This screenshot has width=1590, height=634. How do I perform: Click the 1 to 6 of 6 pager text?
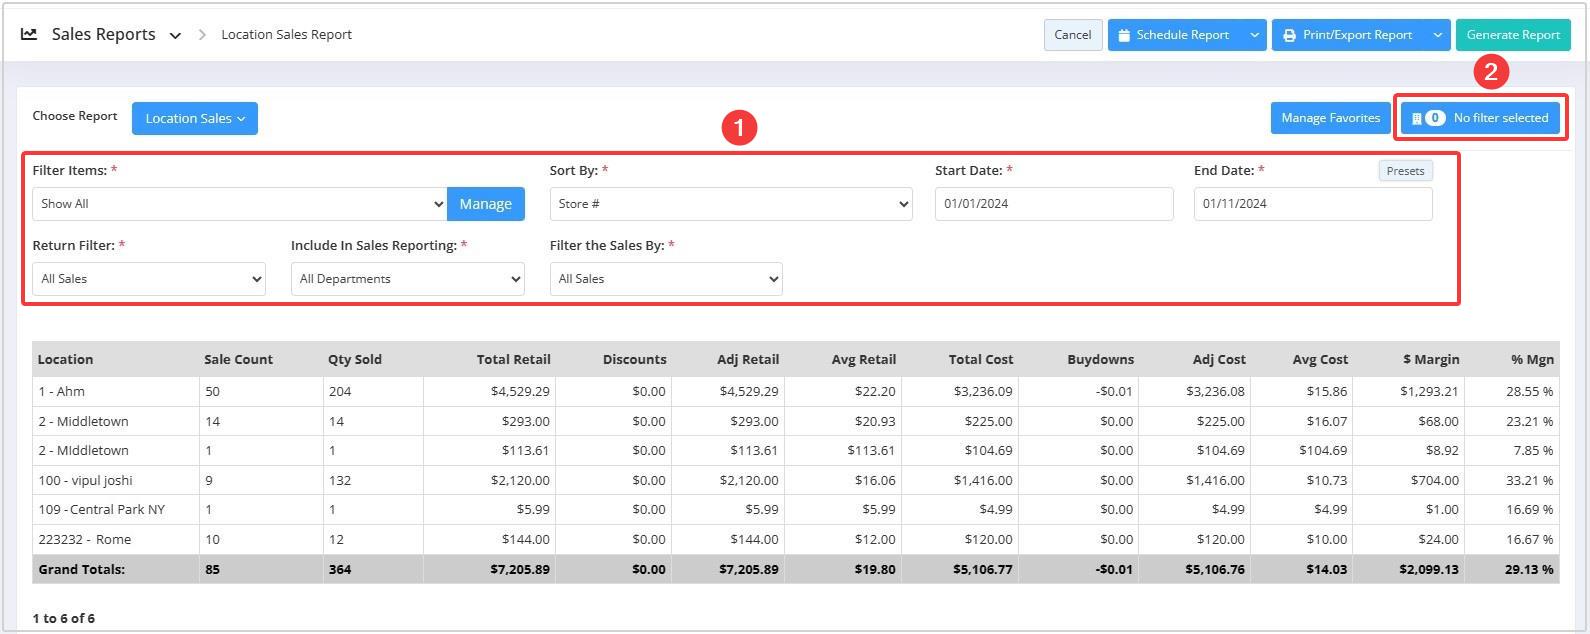click(63, 618)
